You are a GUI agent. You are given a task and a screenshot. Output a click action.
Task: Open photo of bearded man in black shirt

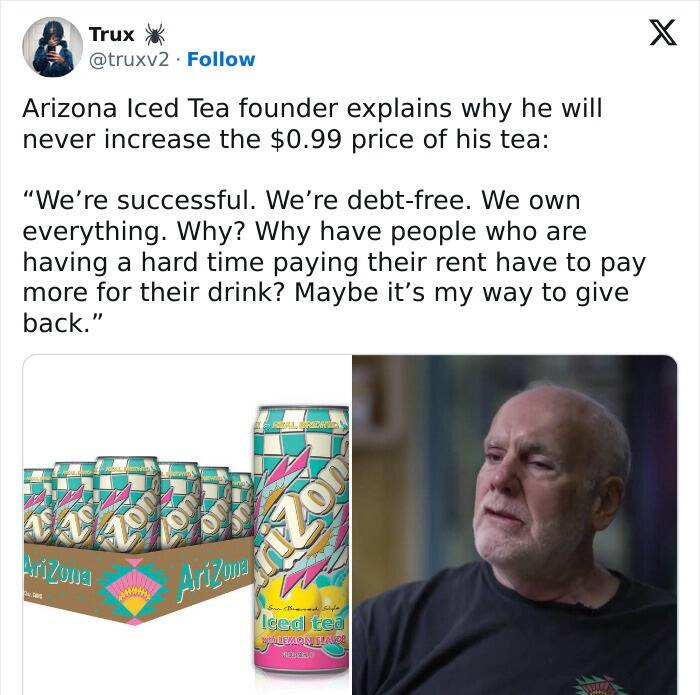pos(515,524)
